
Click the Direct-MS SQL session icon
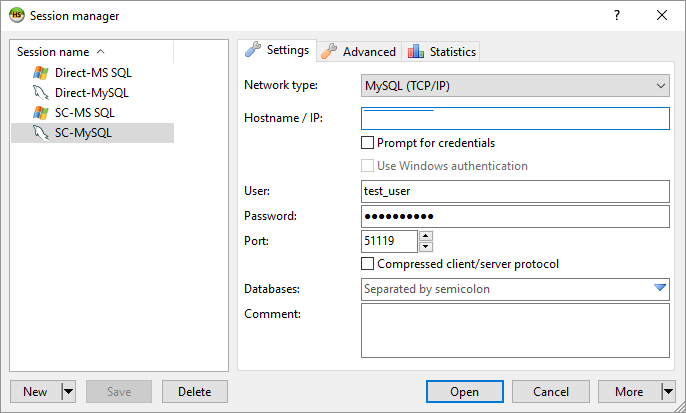(x=41, y=72)
